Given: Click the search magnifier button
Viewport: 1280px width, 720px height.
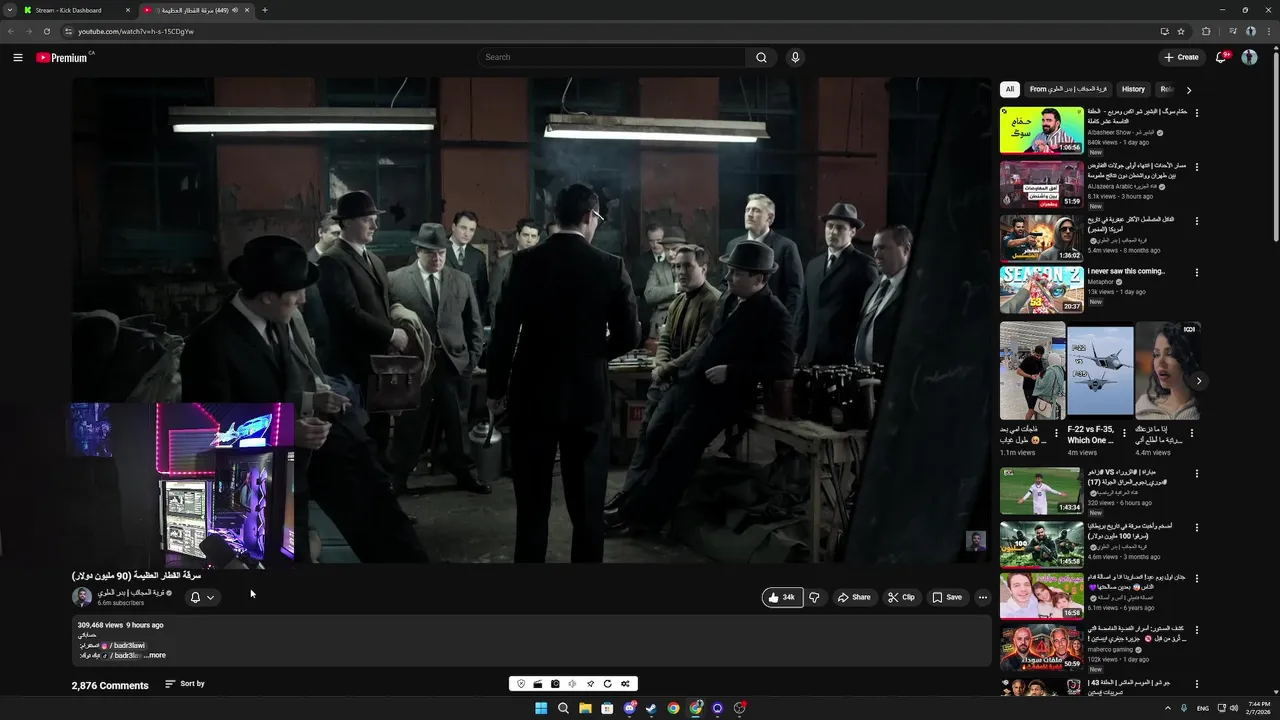Looking at the screenshot, I should pos(761,57).
